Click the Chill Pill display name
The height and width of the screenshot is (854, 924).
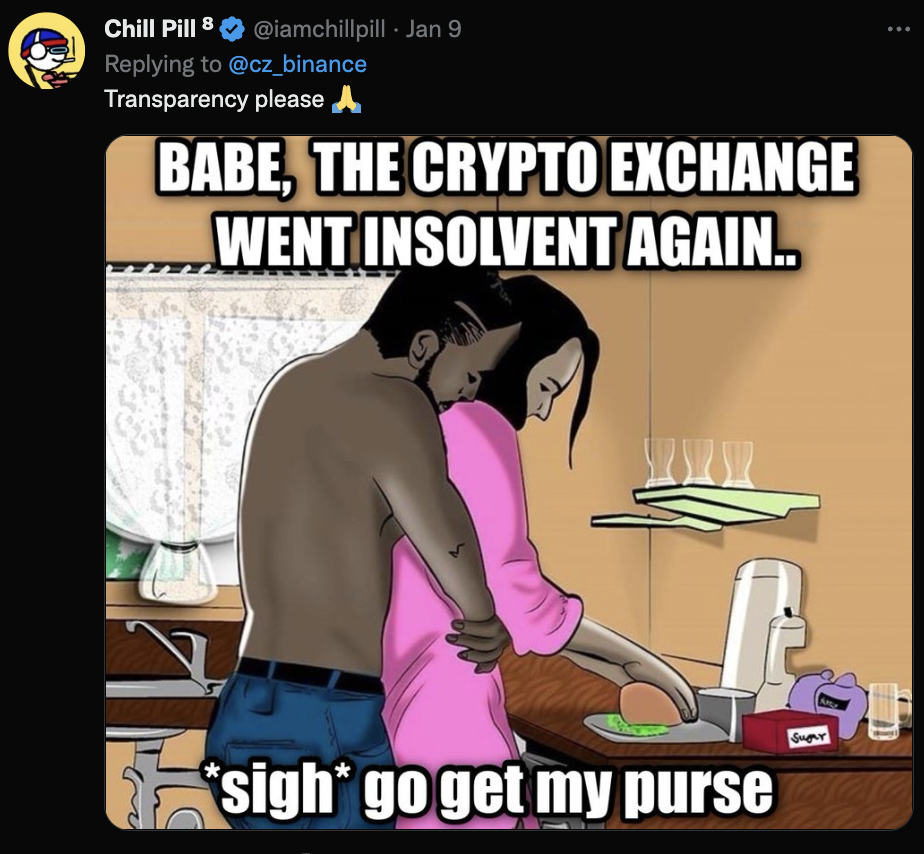click(x=150, y=29)
